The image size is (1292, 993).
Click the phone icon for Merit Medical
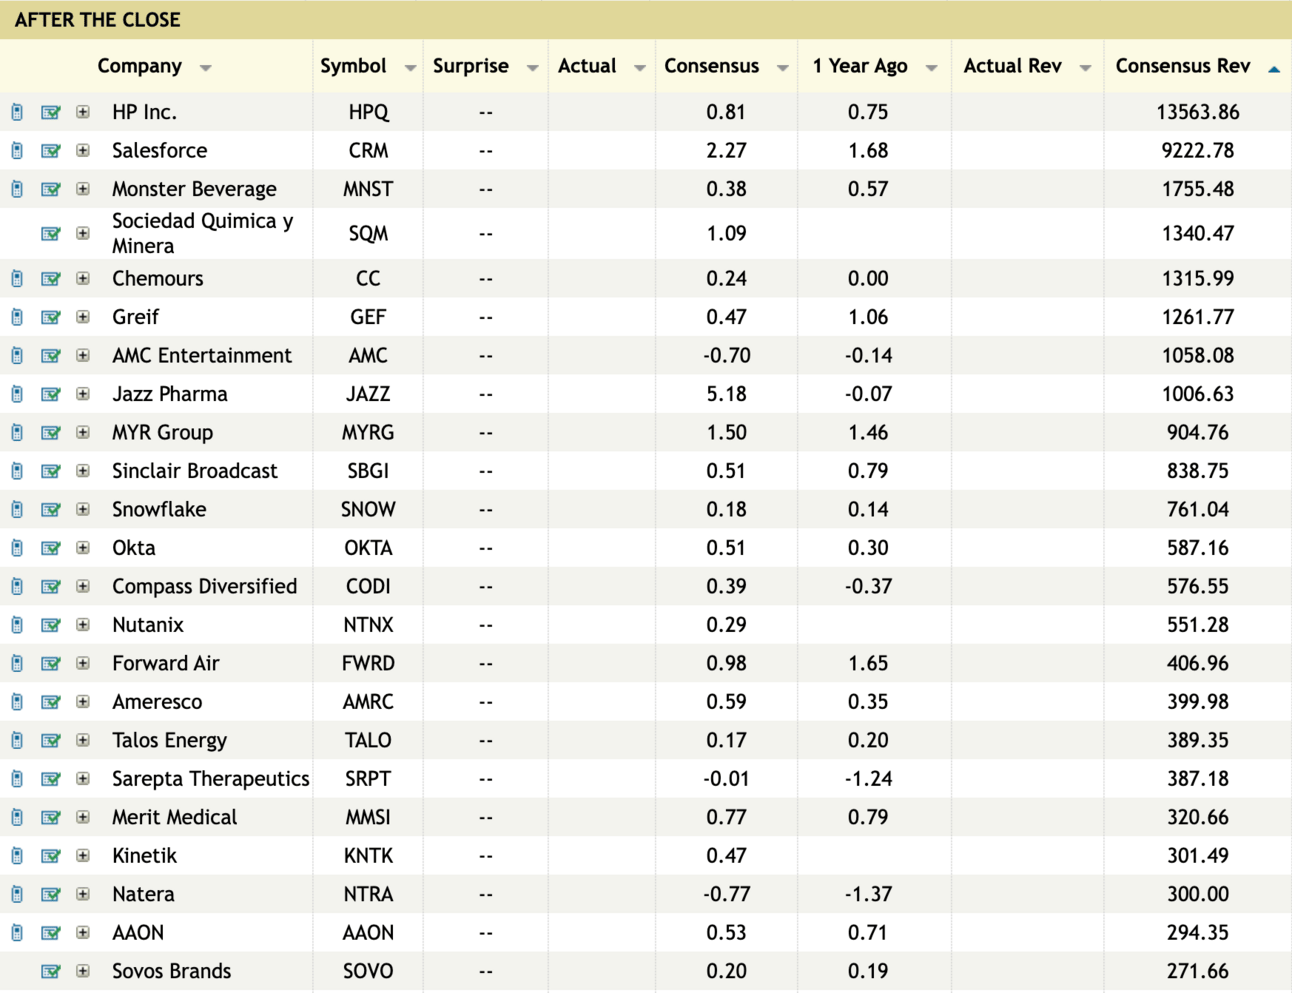[17, 818]
